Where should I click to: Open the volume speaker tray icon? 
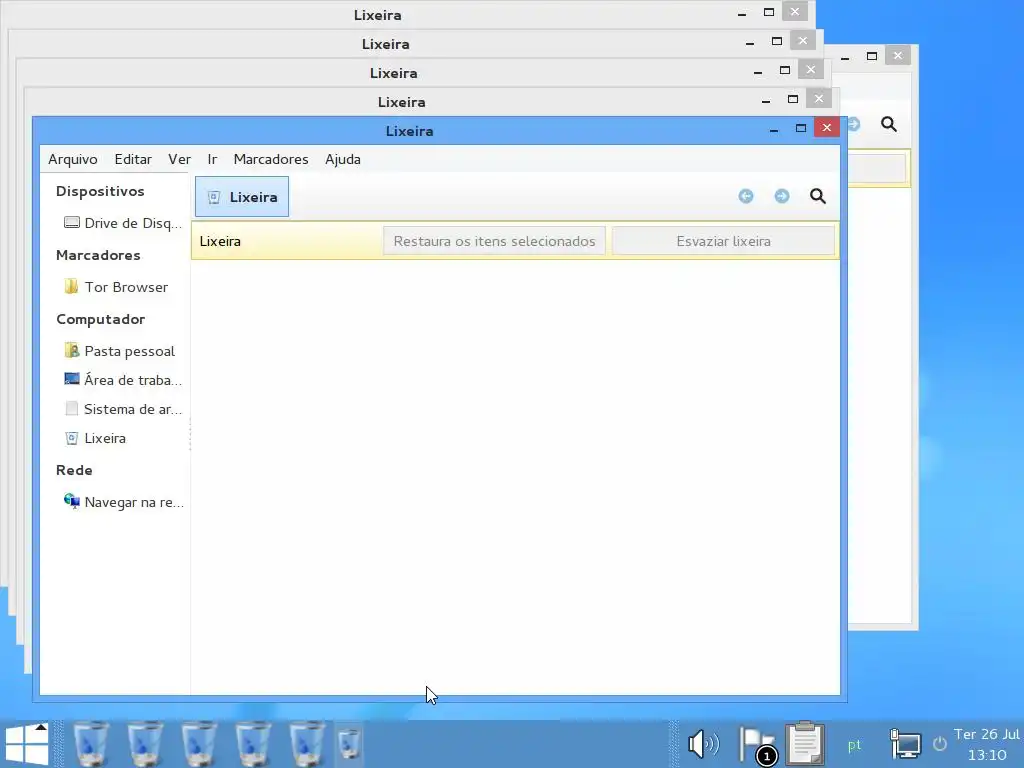click(703, 744)
